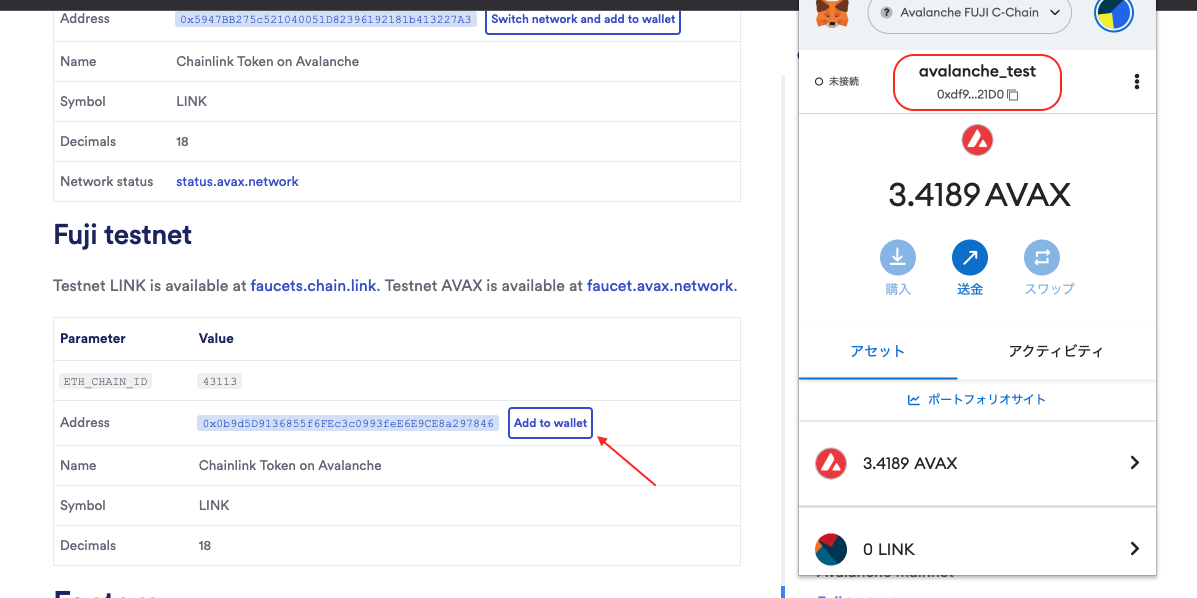The height and width of the screenshot is (598, 1197).
Task: Open the Avalanche FUJI C-Chain network dropdown
Action: coord(970,12)
